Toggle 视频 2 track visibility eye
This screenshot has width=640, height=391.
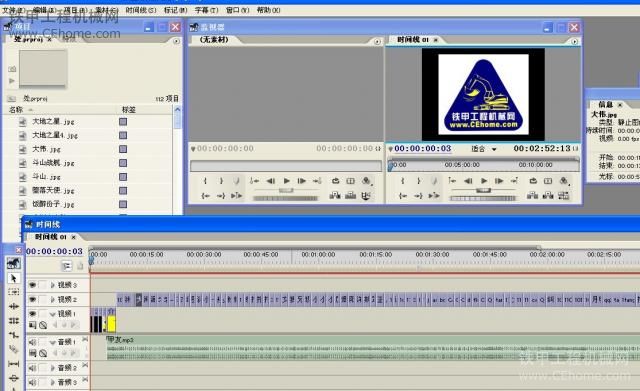(32, 299)
